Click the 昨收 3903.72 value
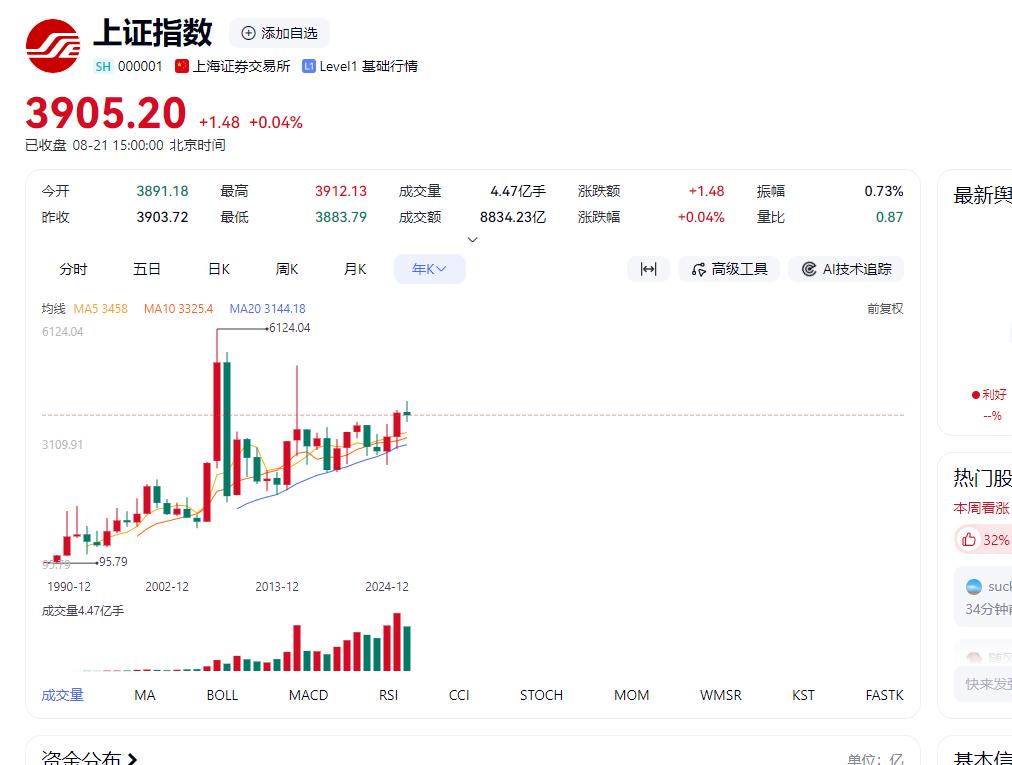 tap(162, 217)
